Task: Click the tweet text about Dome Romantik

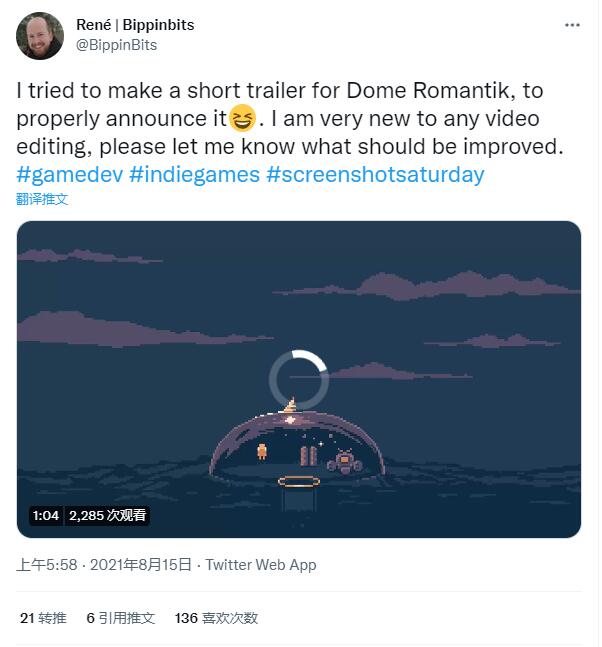Action: coord(290,118)
